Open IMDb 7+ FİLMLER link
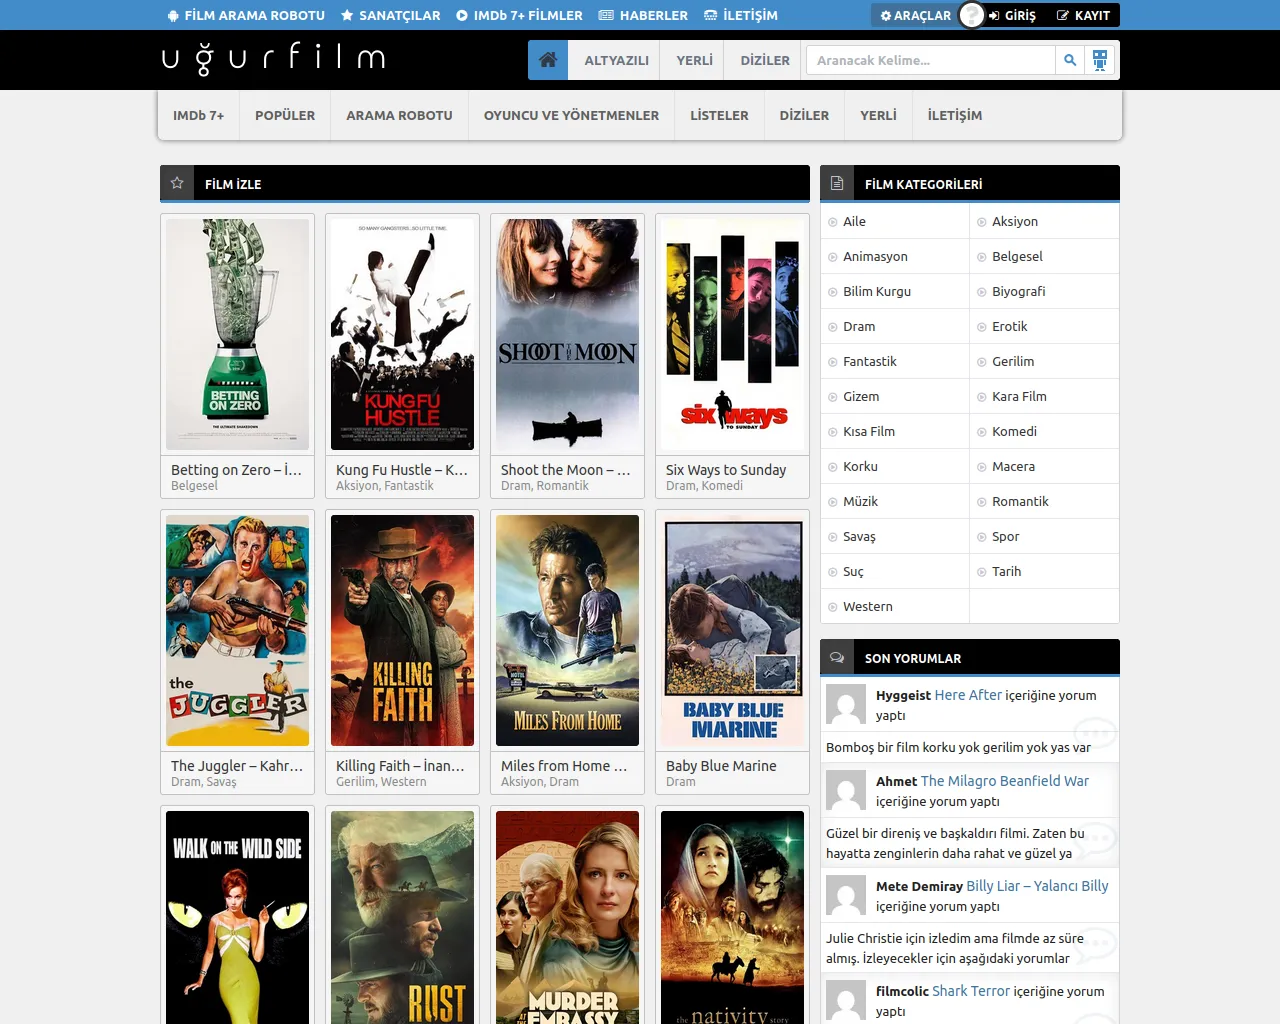This screenshot has width=1280, height=1024. click(x=519, y=15)
